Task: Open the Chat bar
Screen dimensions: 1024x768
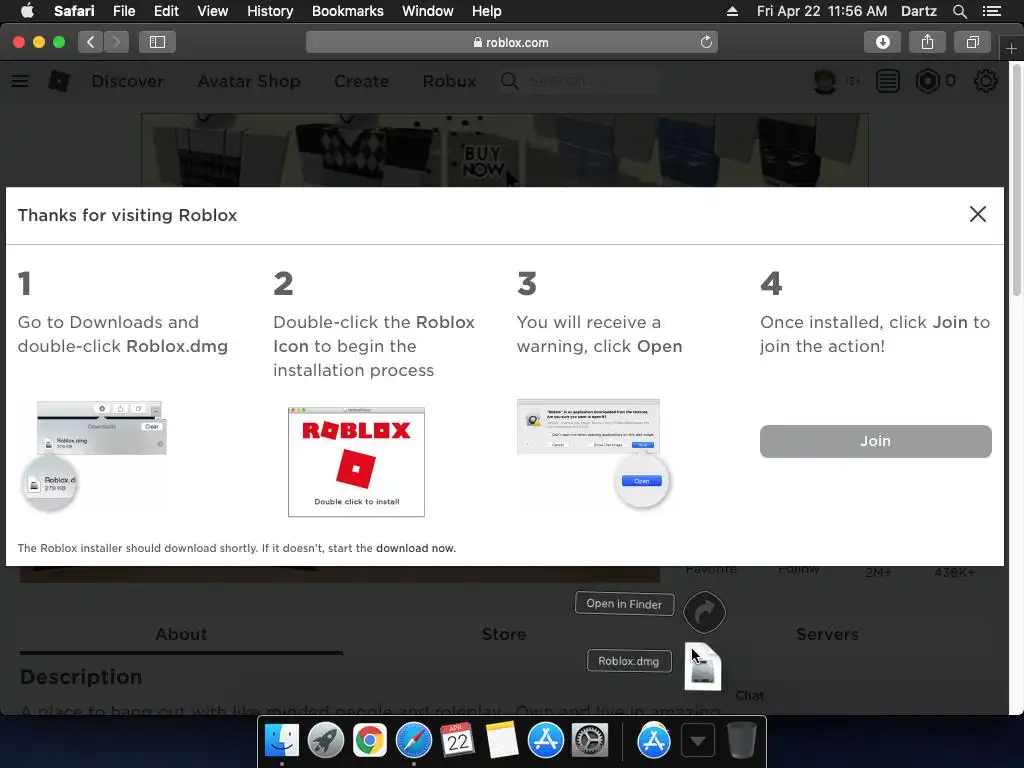Action: [x=749, y=696]
